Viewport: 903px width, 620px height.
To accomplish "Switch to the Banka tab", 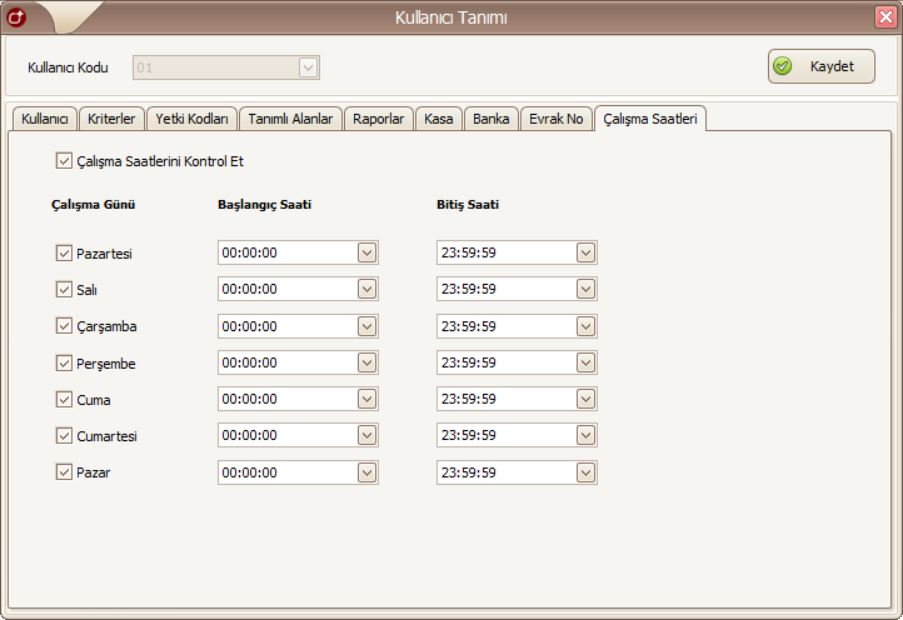I will point(491,119).
